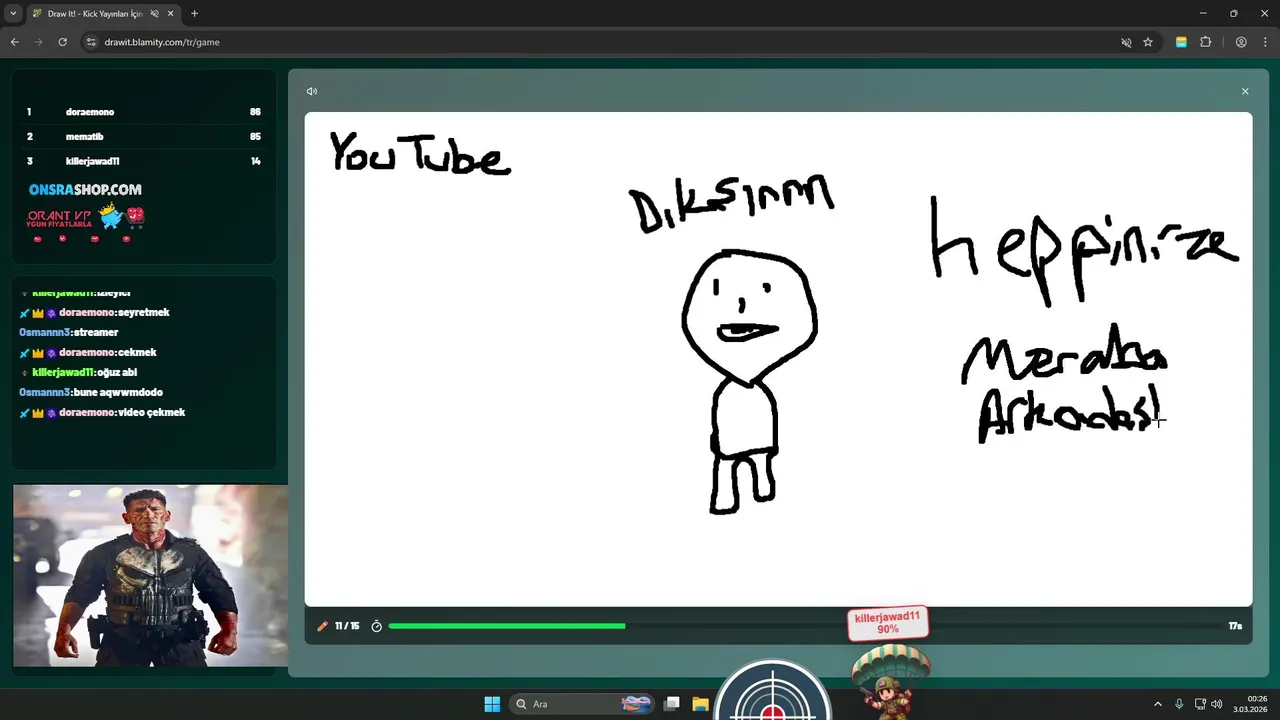Click the round timer icon
1280x720 pixels.
pyautogui.click(x=377, y=626)
